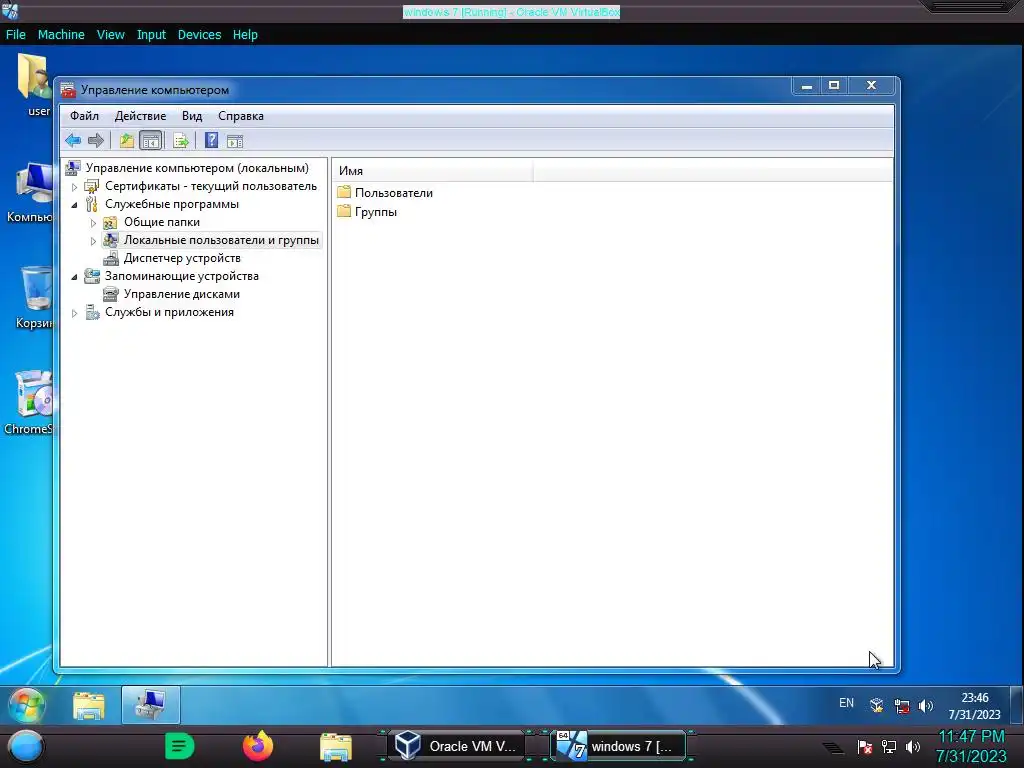Click the Forward arrow in the toolbar
1024x768 pixels.
pos(96,140)
